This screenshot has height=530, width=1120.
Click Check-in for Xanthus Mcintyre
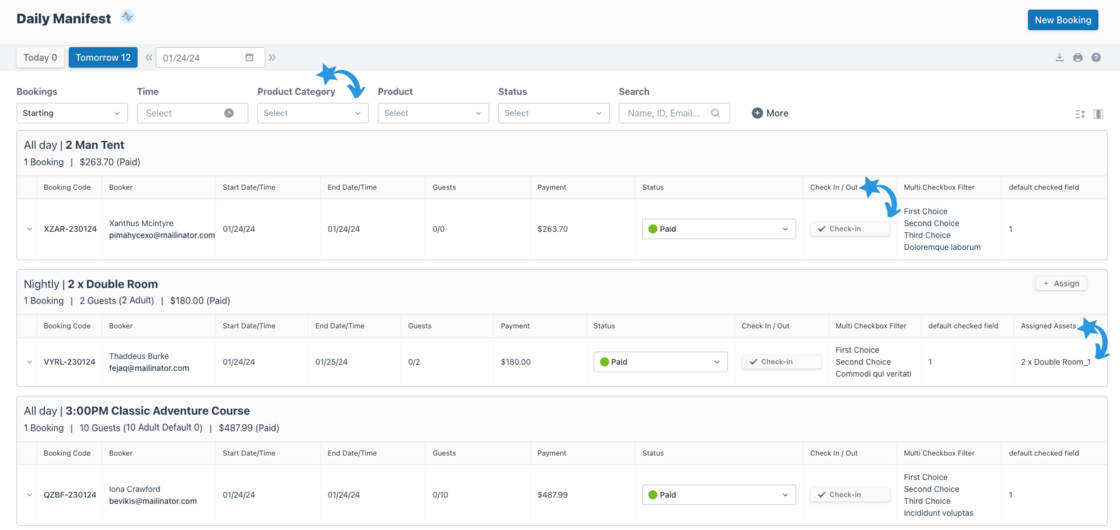click(850, 229)
